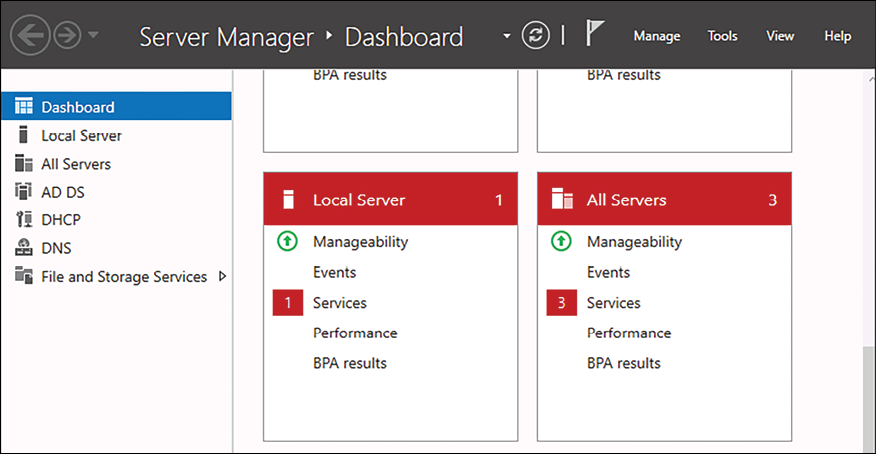Open the Help menu
Screen dimensions: 876x454
[x=837, y=36]
